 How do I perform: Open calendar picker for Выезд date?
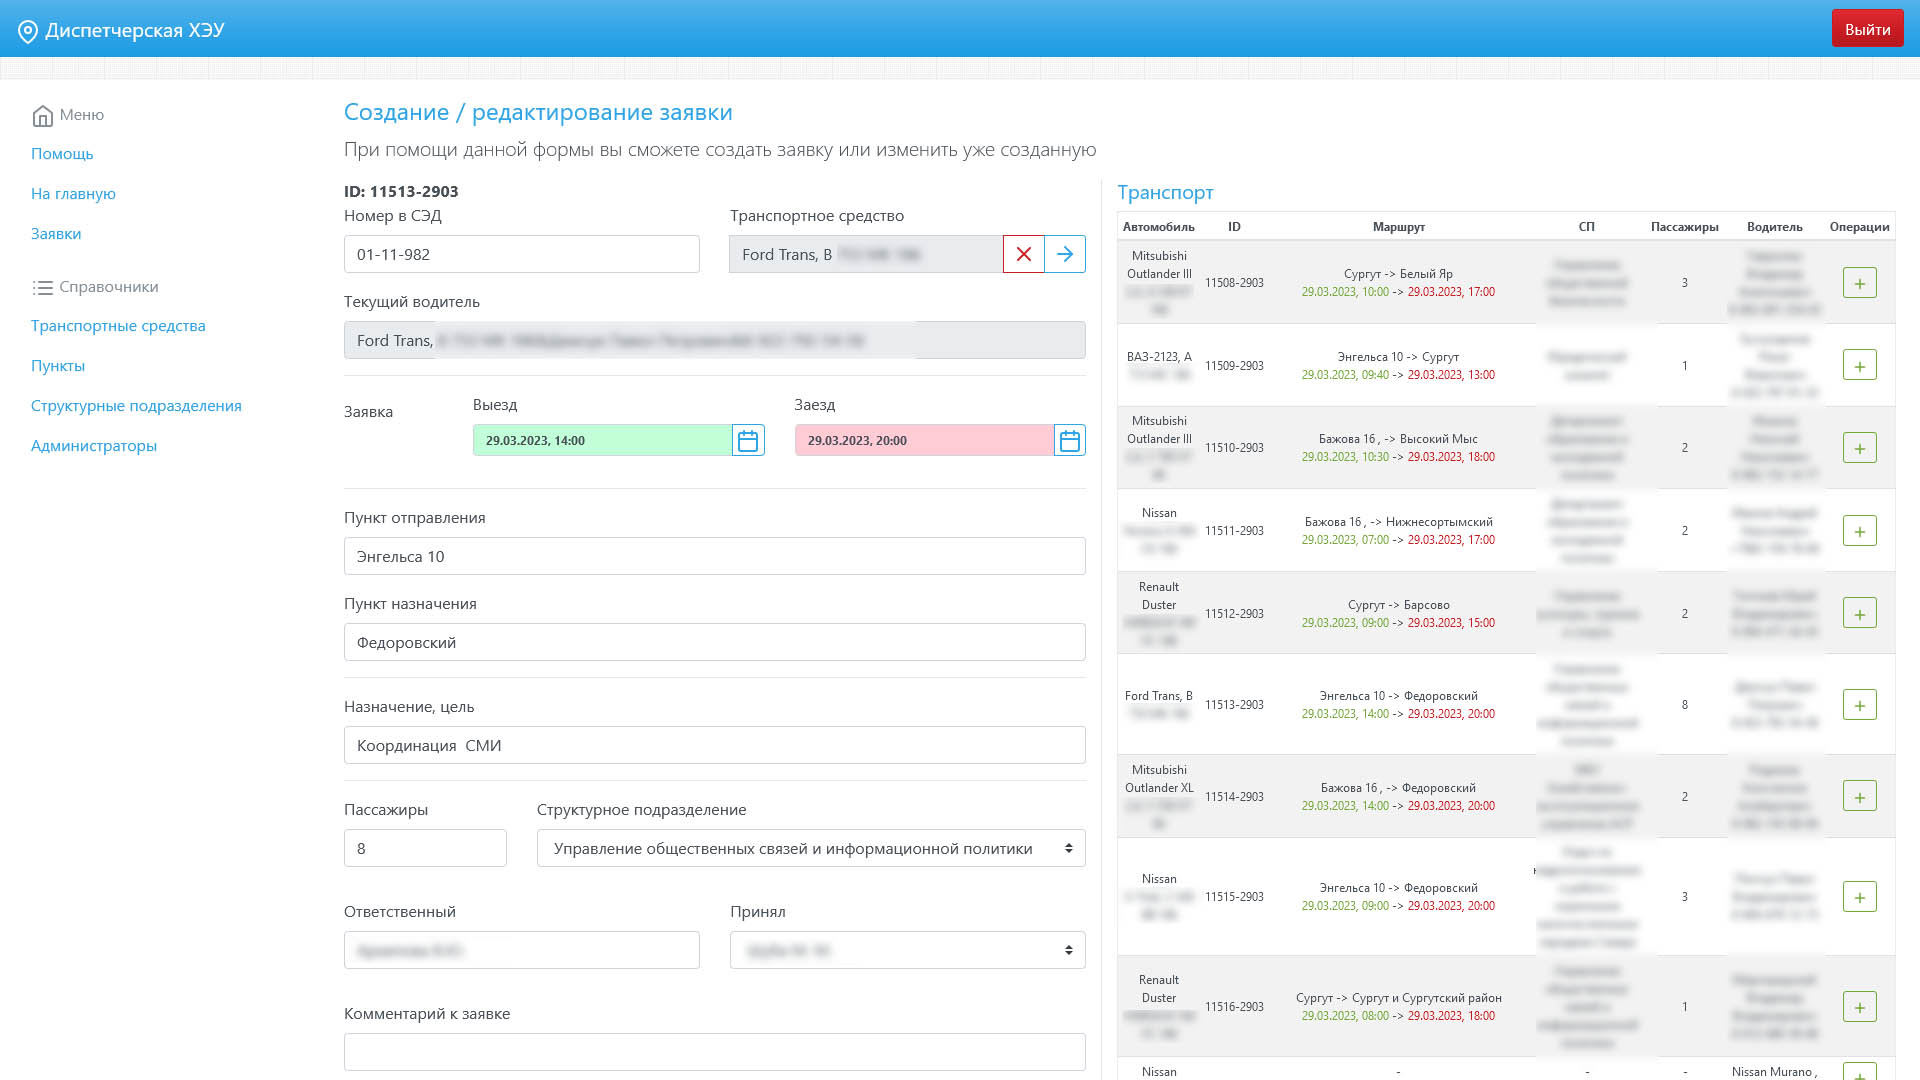pos(748,440)
